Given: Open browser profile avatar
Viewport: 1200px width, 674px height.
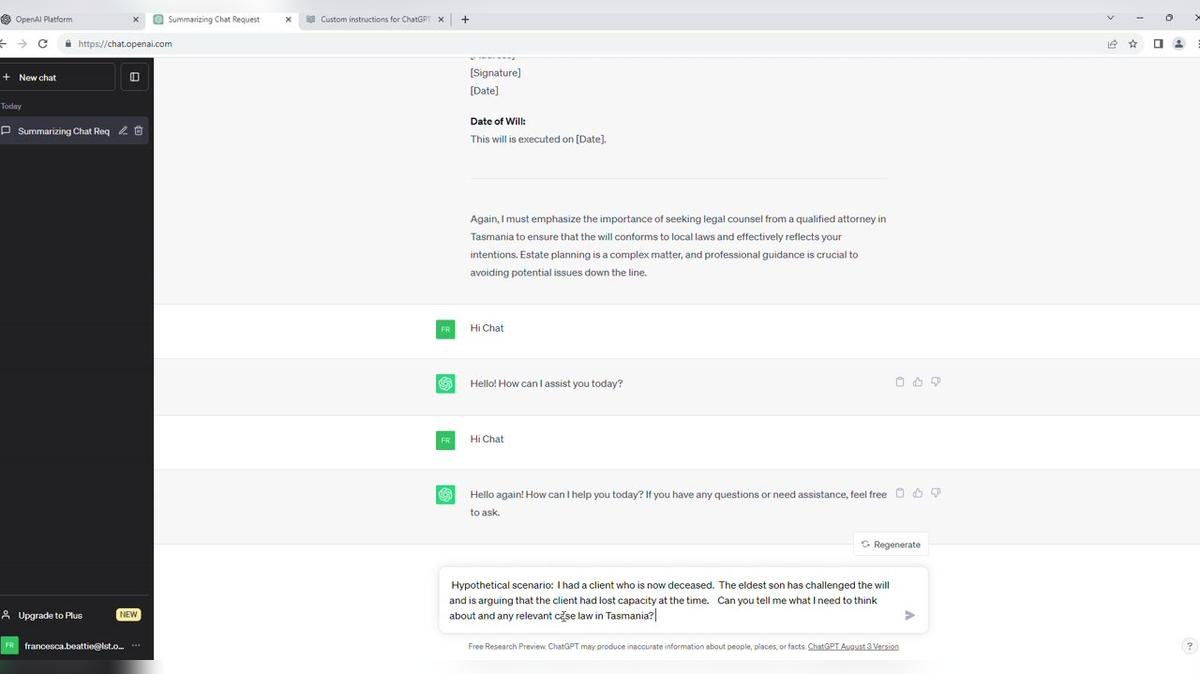Looking at the screenshot, I should [x=1180, y=44].
